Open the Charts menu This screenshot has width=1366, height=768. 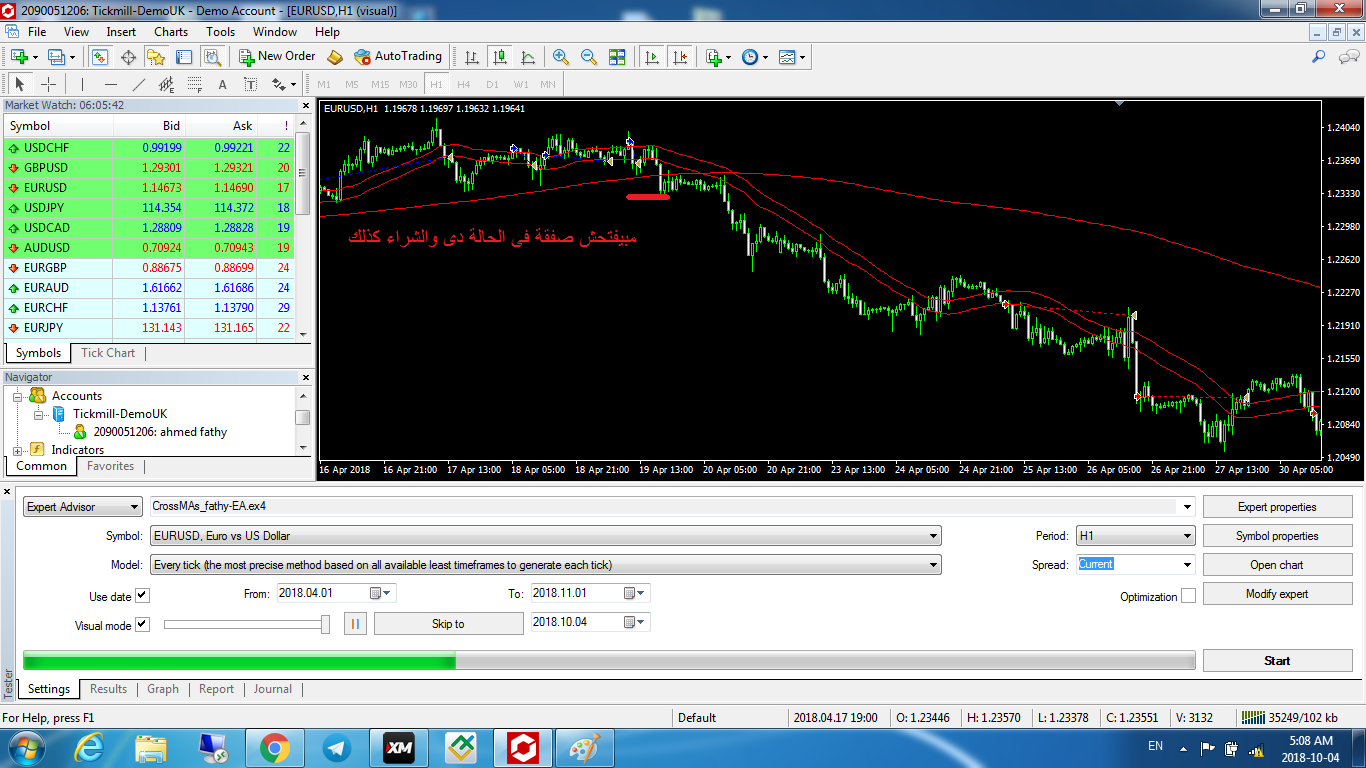(171, 32)
